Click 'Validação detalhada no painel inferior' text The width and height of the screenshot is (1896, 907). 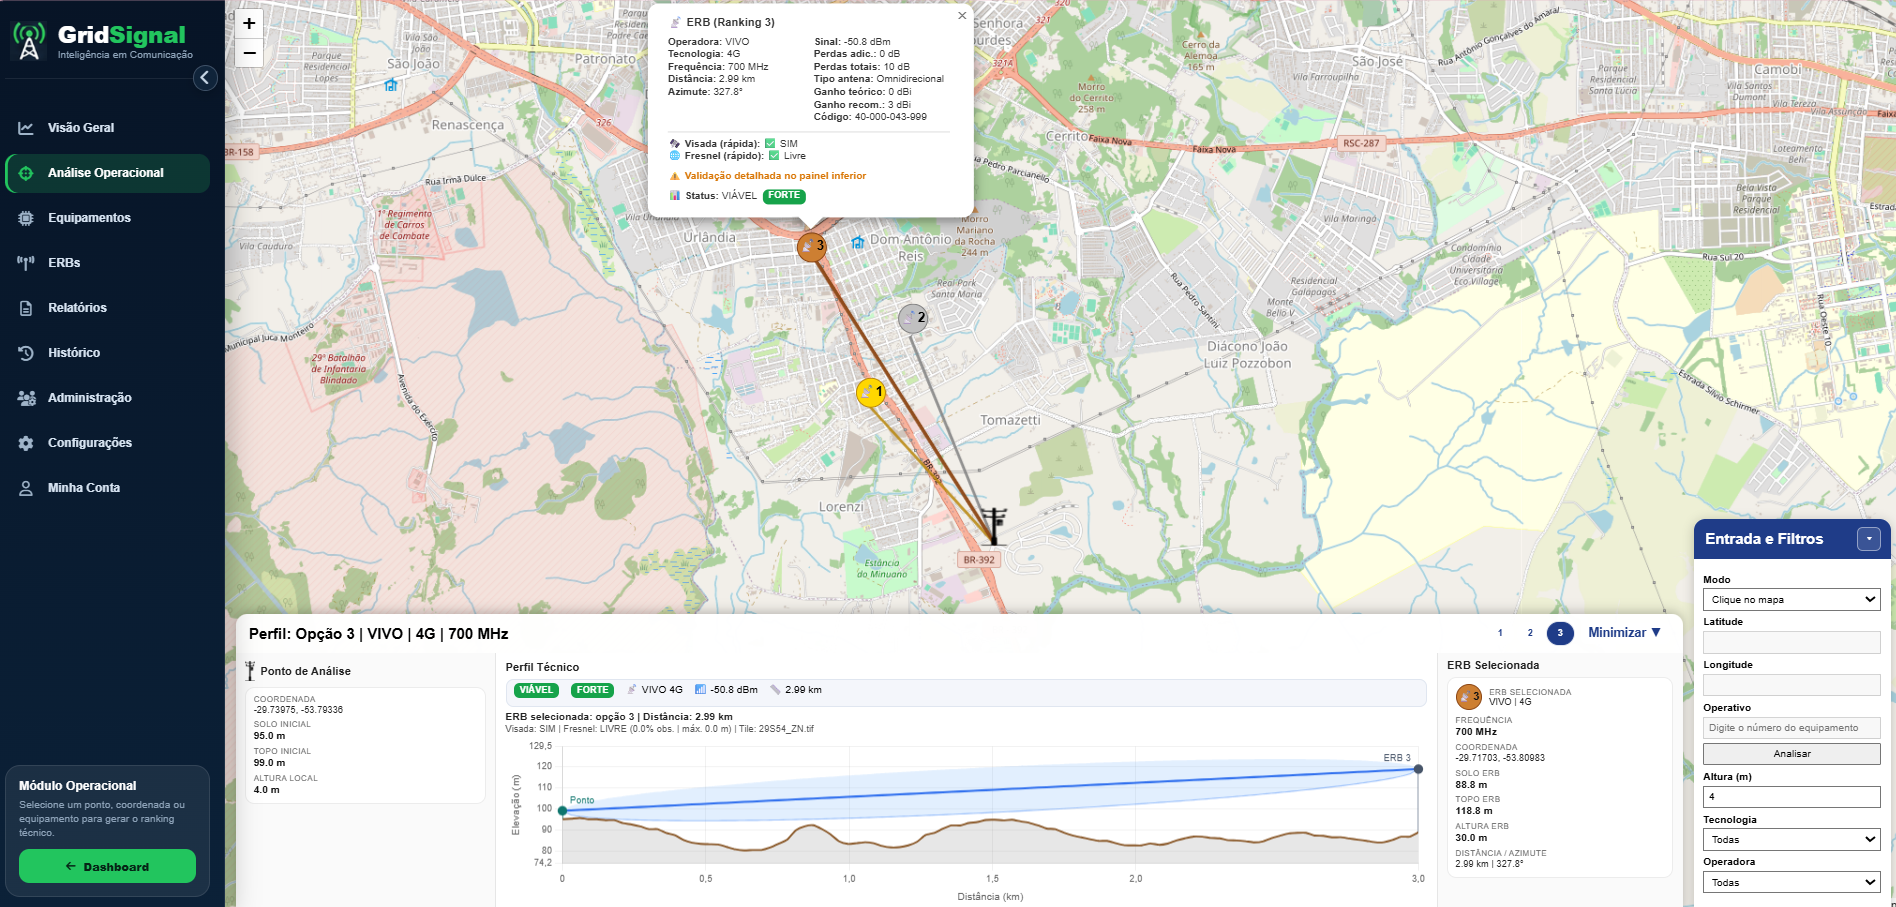775,176
